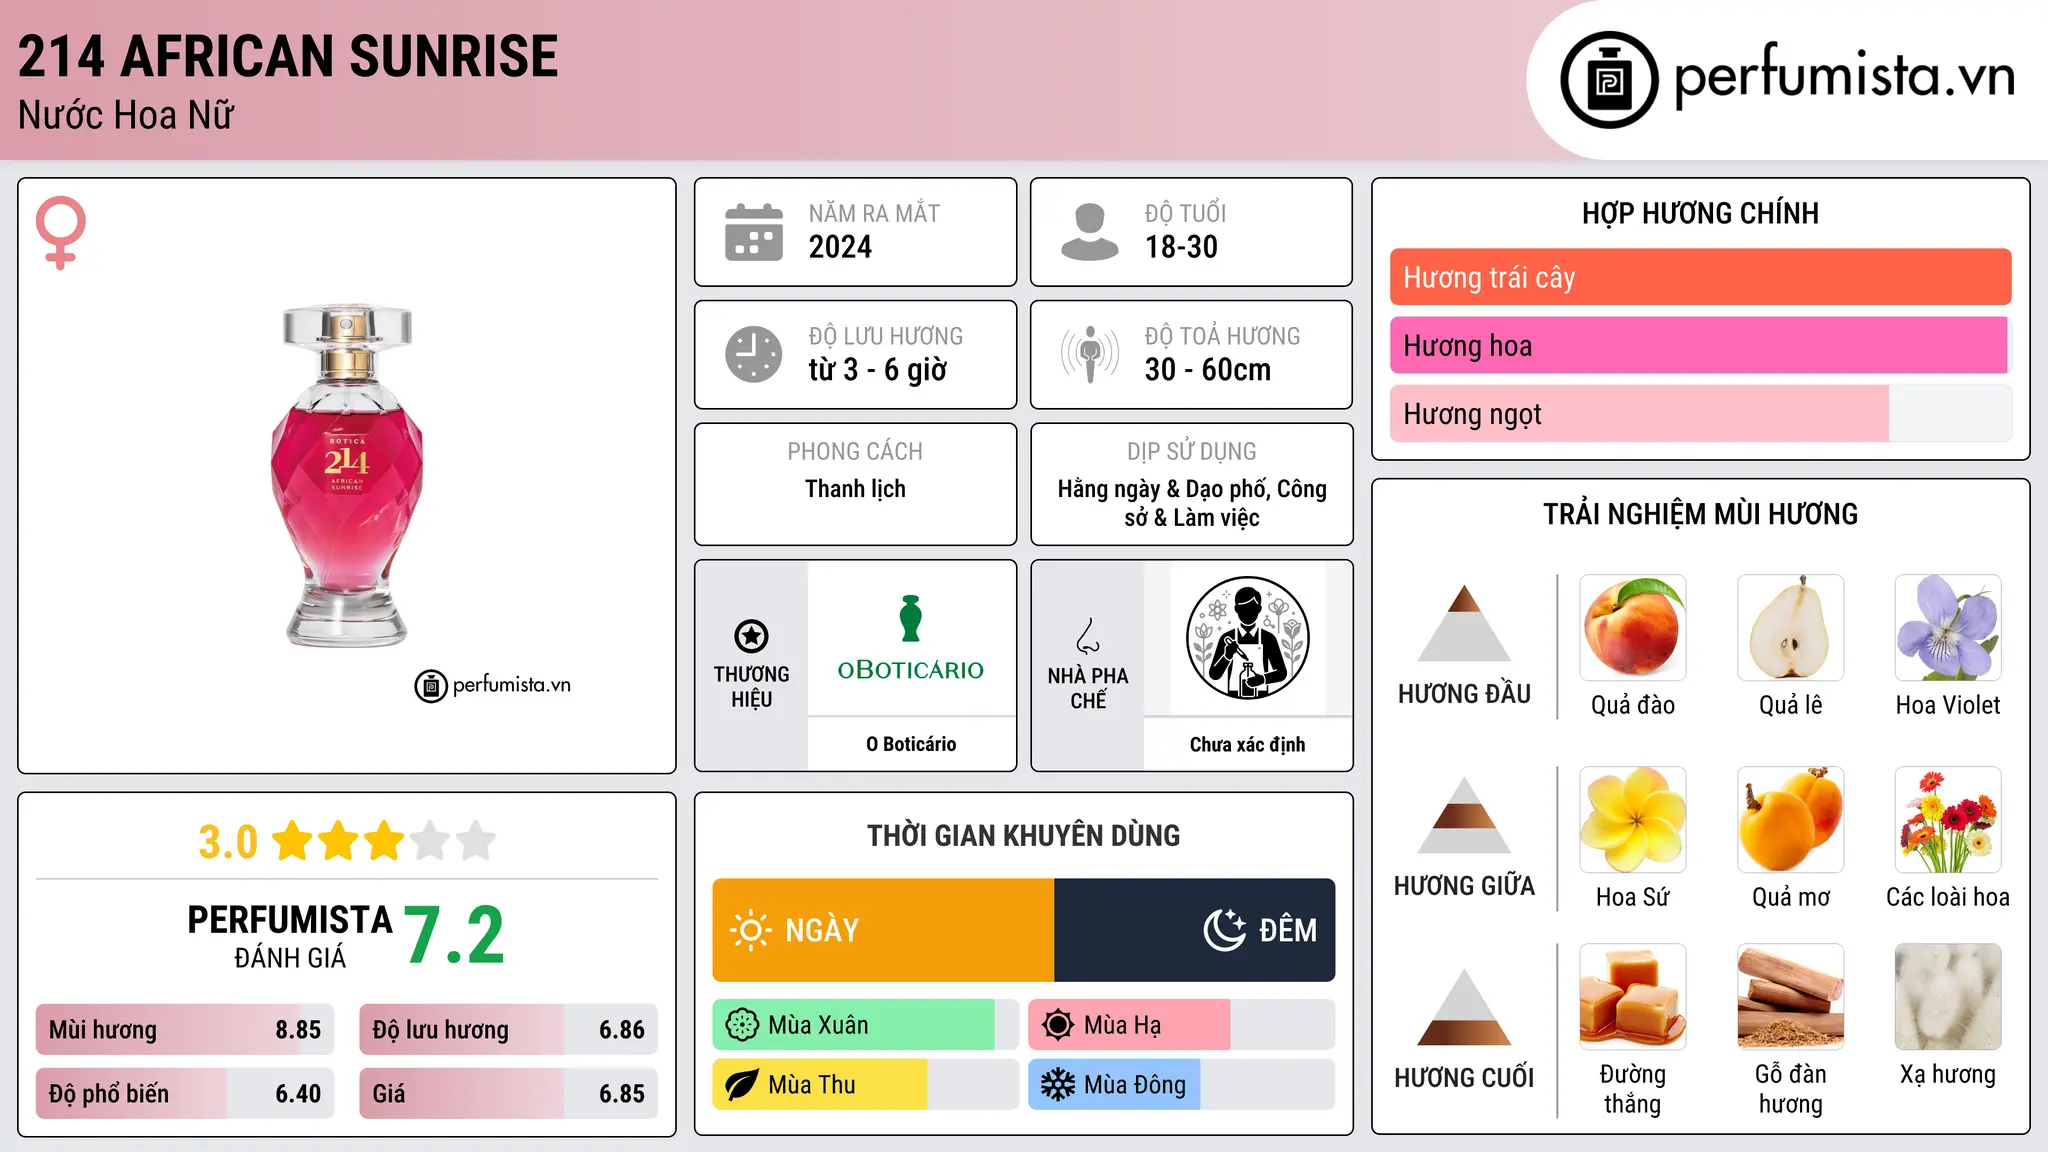Click the subtitle Nước Hoa Nữ
Image resolution: width=2048 pixels, height=1152 pixels.
click(126, 115)
